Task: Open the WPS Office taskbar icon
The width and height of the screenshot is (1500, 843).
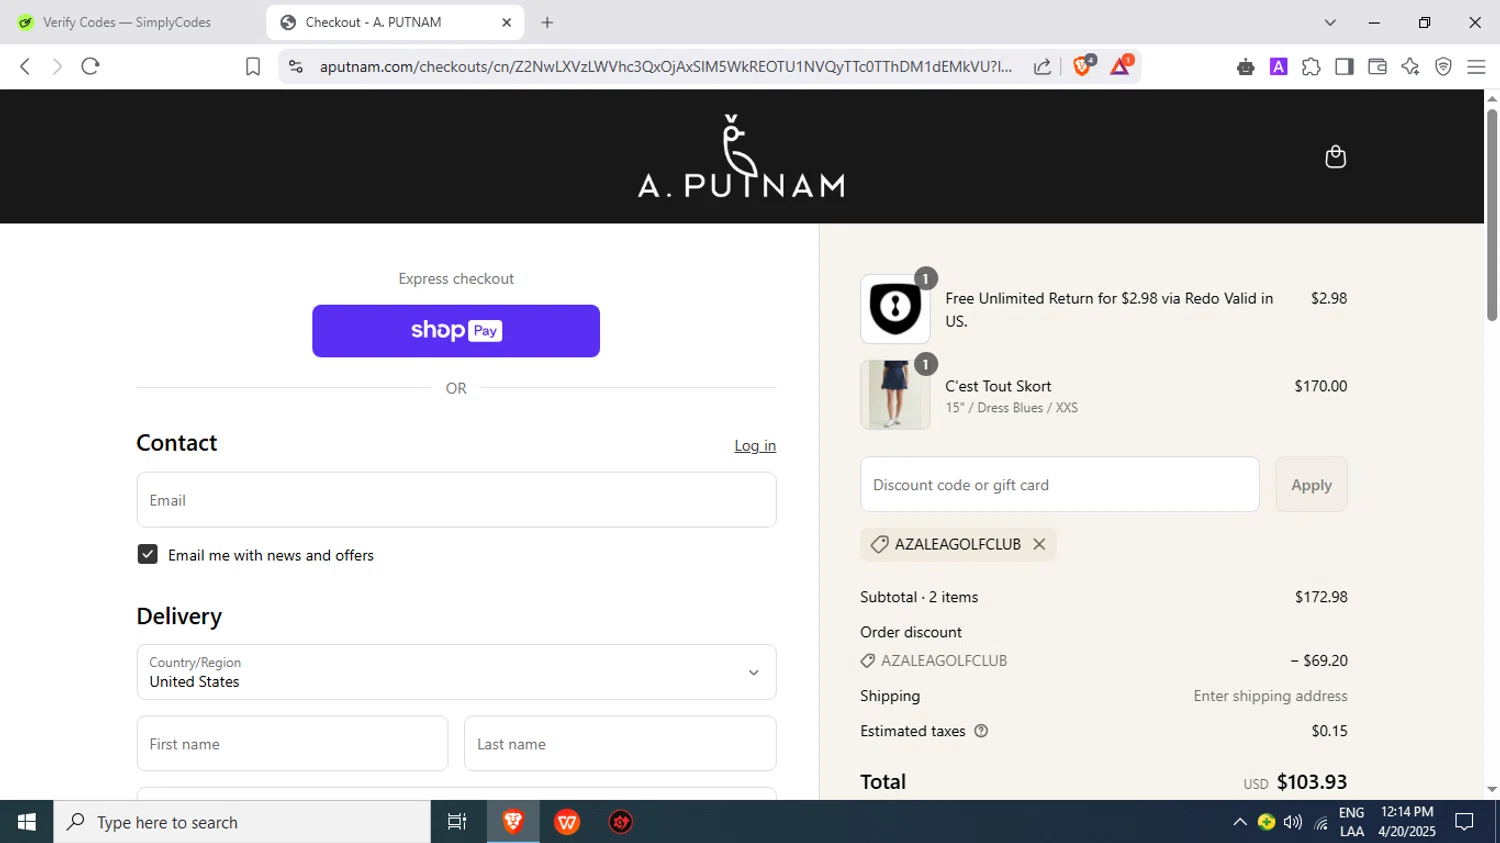Action: (567, 822)
